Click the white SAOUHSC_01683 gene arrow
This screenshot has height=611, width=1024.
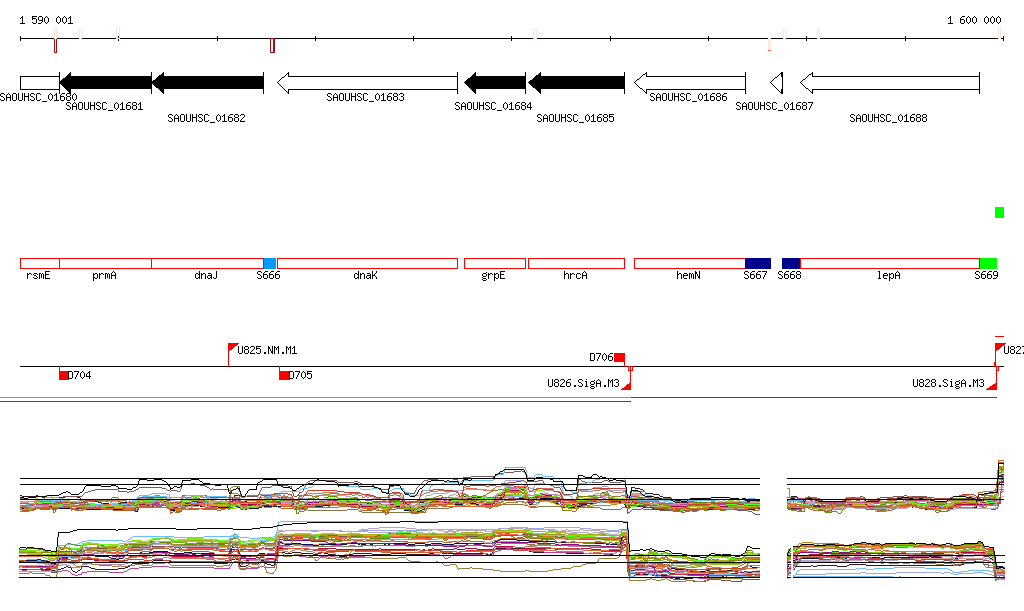click(x=366, y=83)
